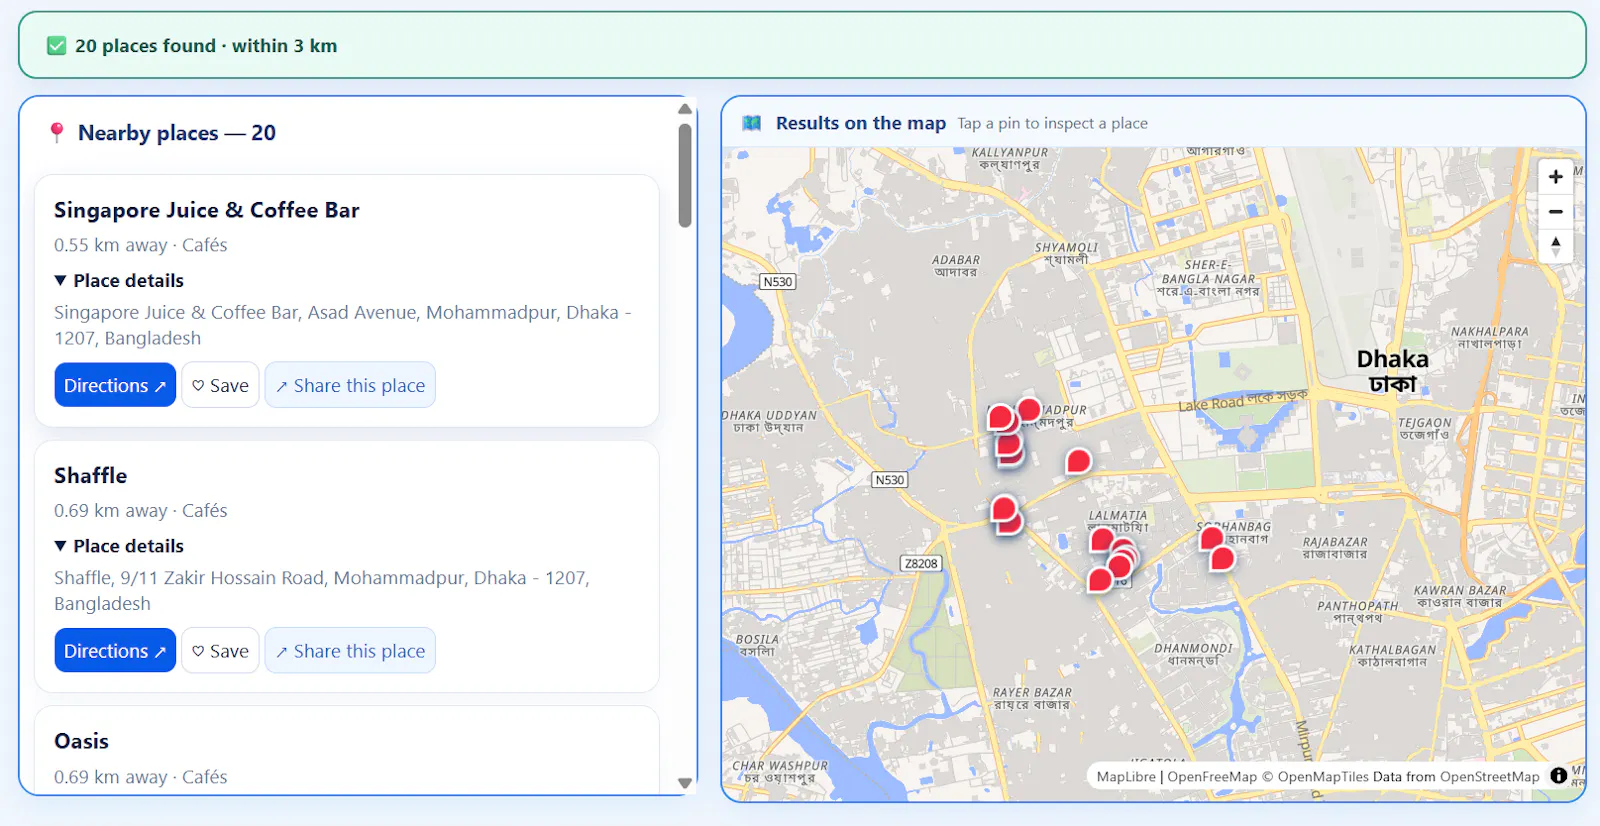Click the '0.69 km away · Cafés' line under Shaffle
Viewport: 1600px width, 826px height.
click(x=141, y=511)
